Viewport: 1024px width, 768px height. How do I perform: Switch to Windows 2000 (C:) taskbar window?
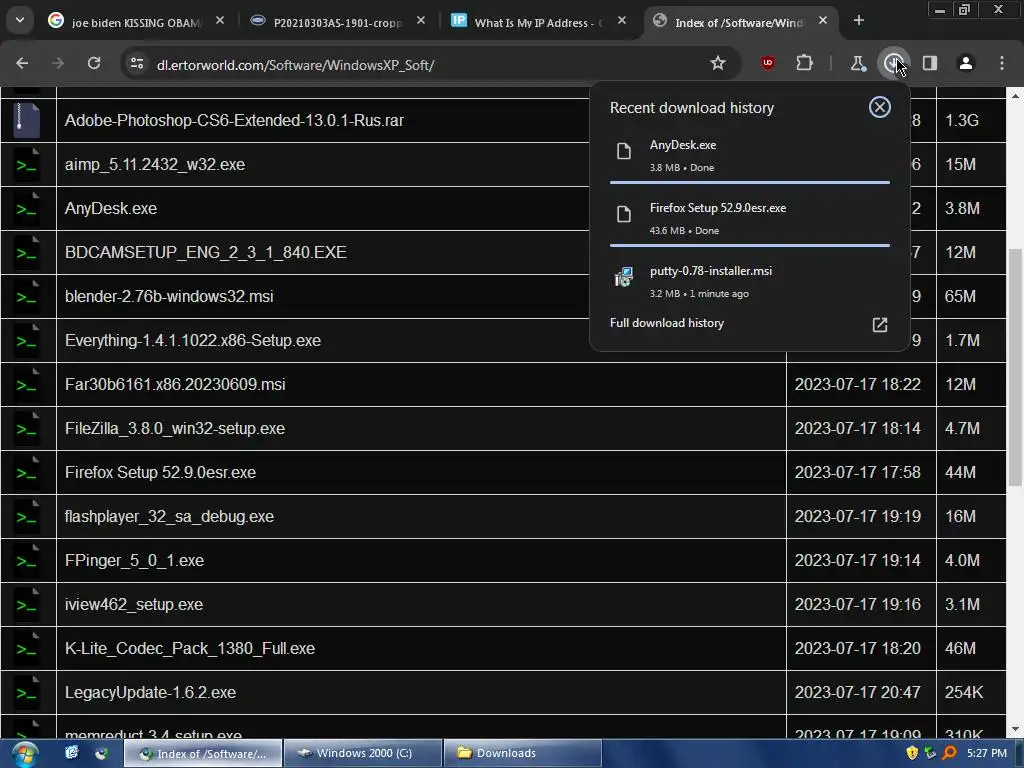[363, 753]
